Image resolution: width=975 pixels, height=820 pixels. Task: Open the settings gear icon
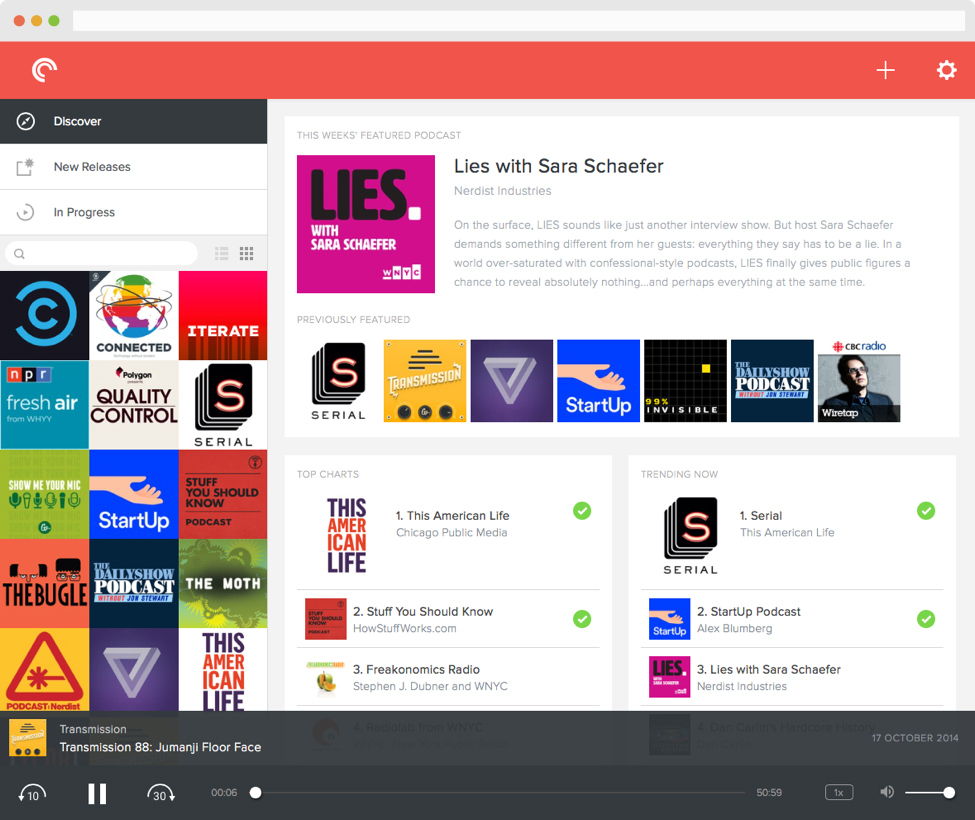(946, 70)
